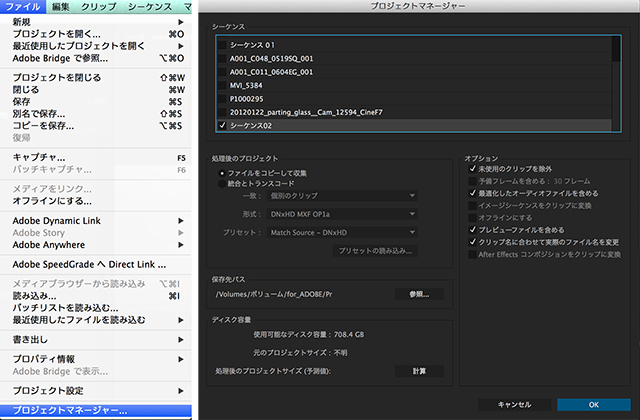The height and width of the screenshot is (420, 640).
Task: Click the 計算 button
Action: tap(419, 371)
